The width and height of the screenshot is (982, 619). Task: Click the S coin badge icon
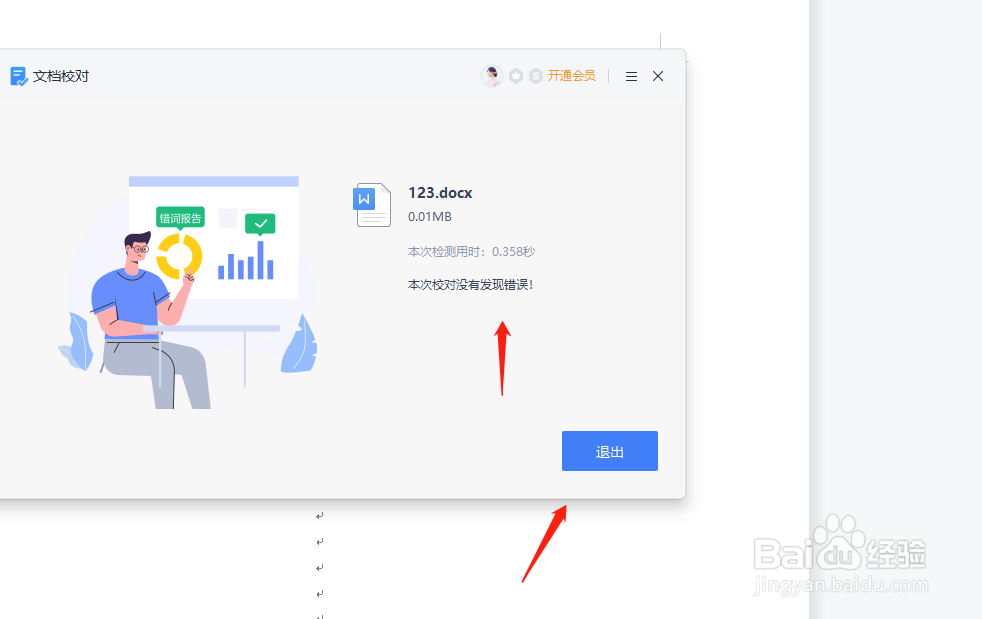[x=536, y=76]
